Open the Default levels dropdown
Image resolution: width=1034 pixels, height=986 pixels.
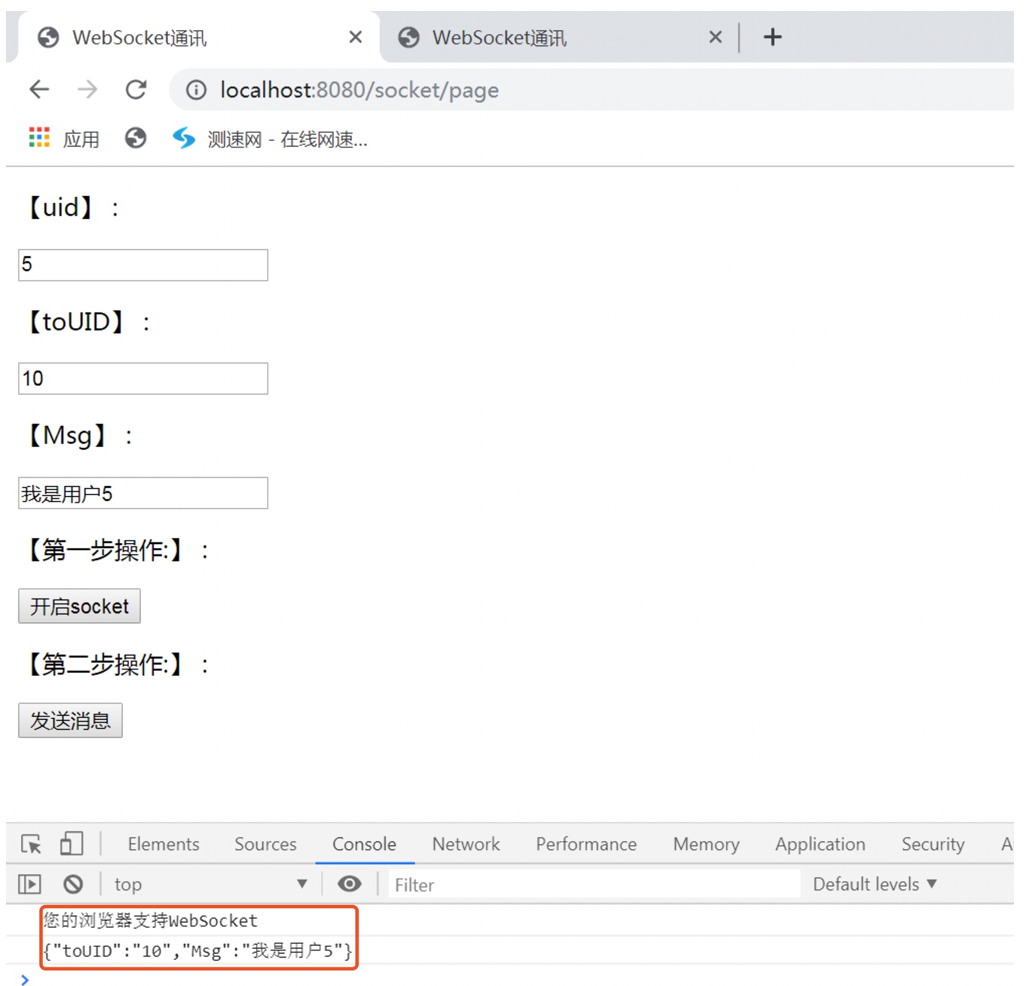click(x=874, y=884)
